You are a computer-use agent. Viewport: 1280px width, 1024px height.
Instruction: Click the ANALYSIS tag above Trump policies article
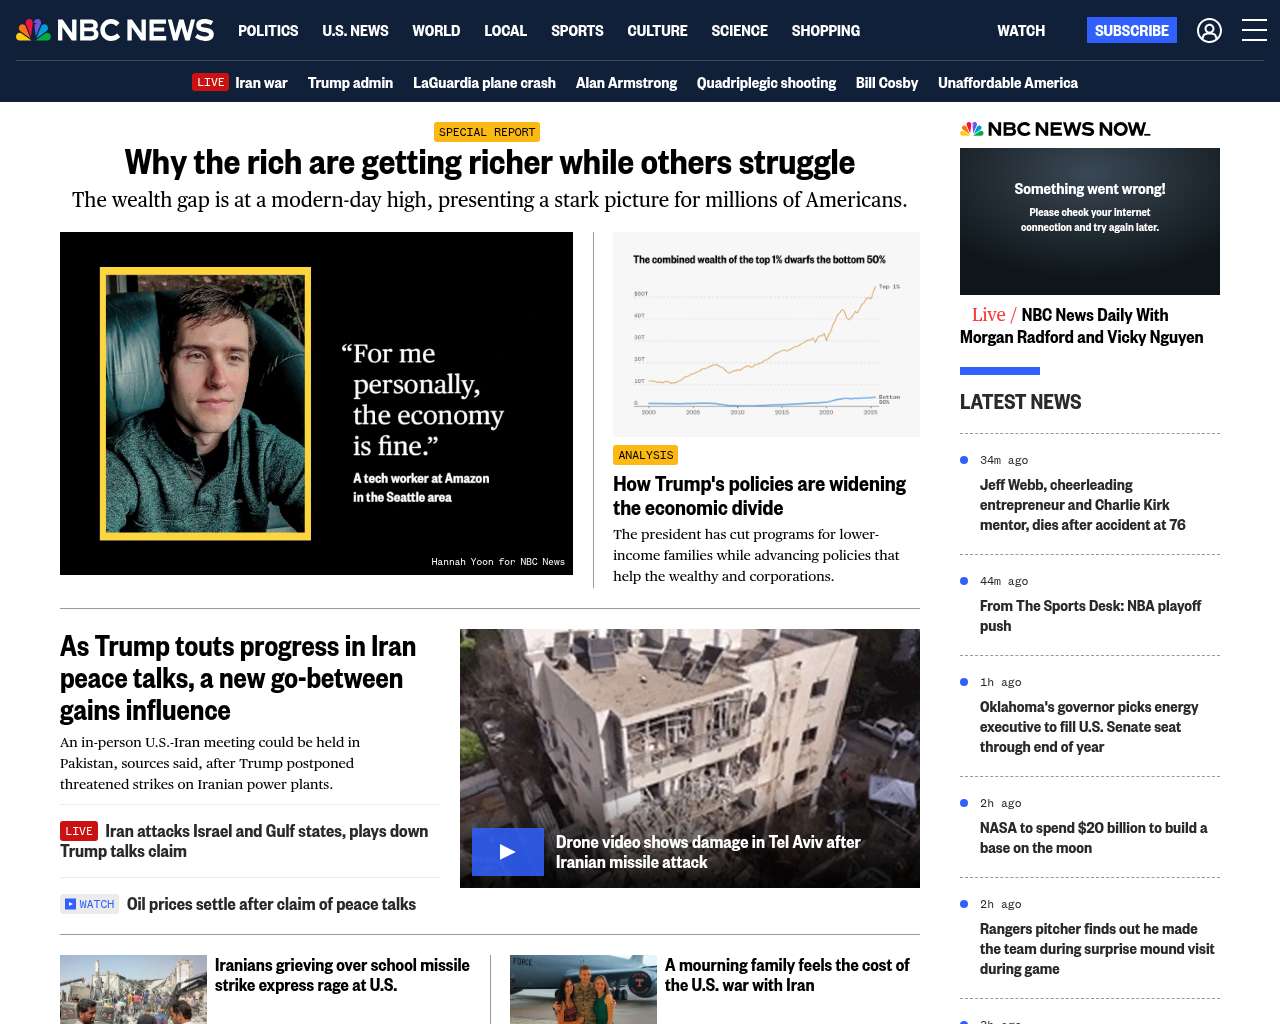coord(646,455)
